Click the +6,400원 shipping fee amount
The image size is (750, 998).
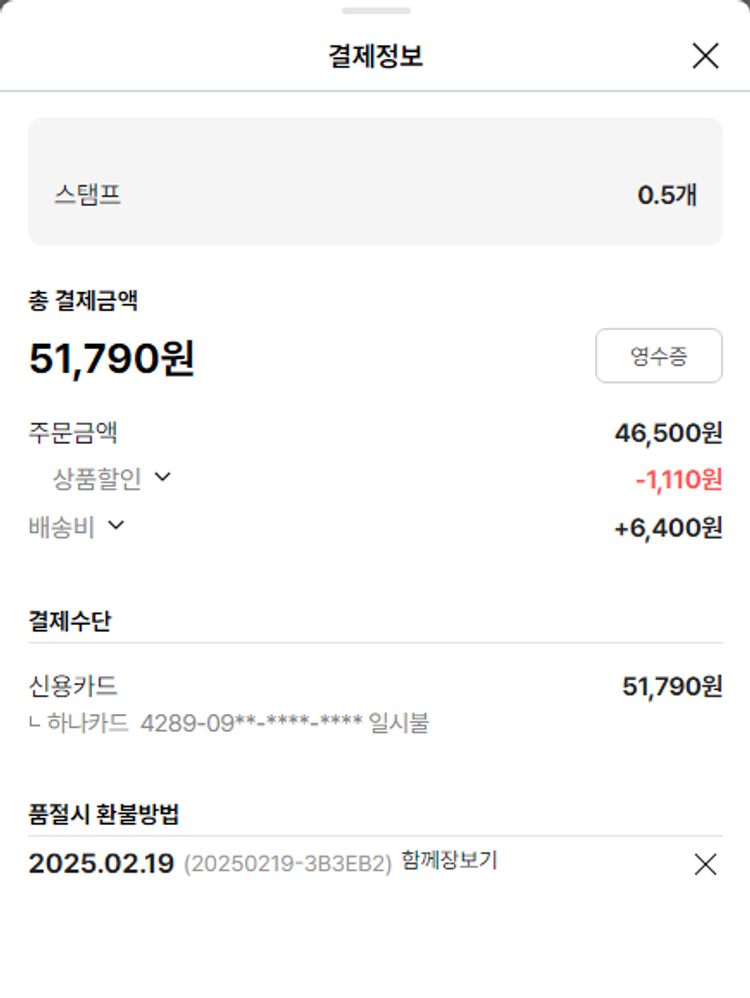pos(668,527)
